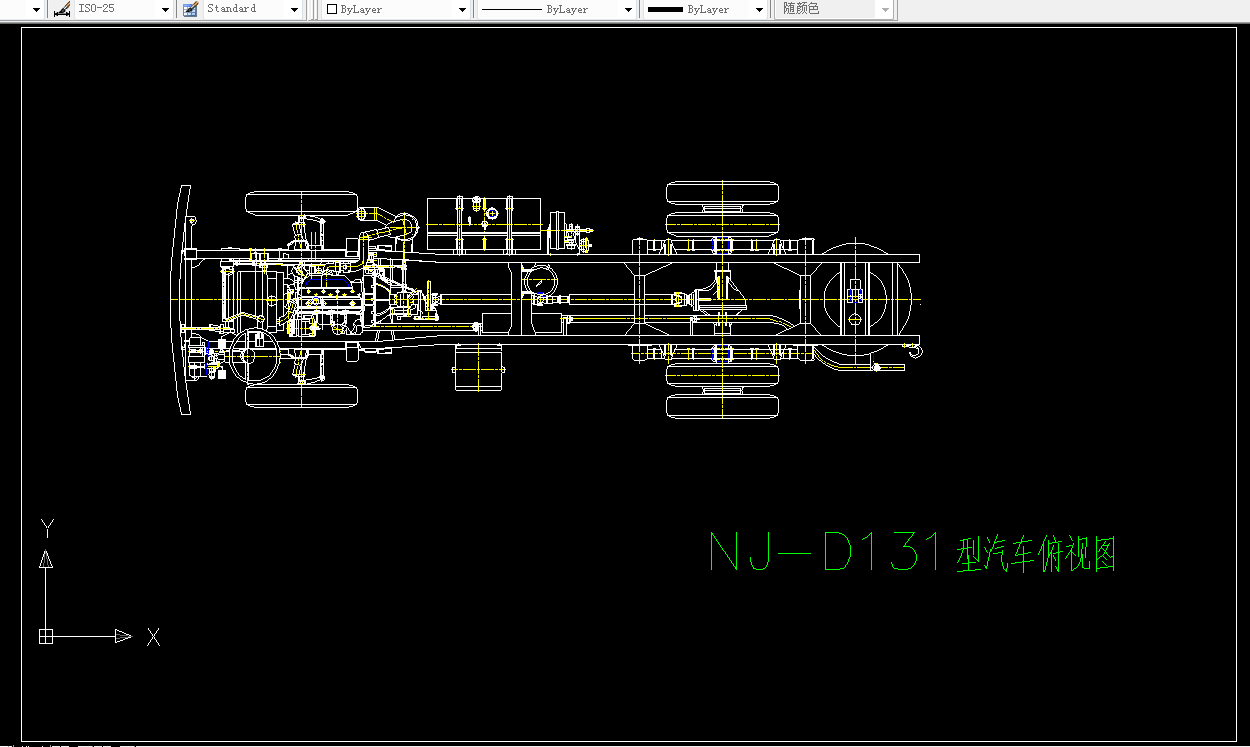Click the X axis label of UCS icon

tap(153, 637)
